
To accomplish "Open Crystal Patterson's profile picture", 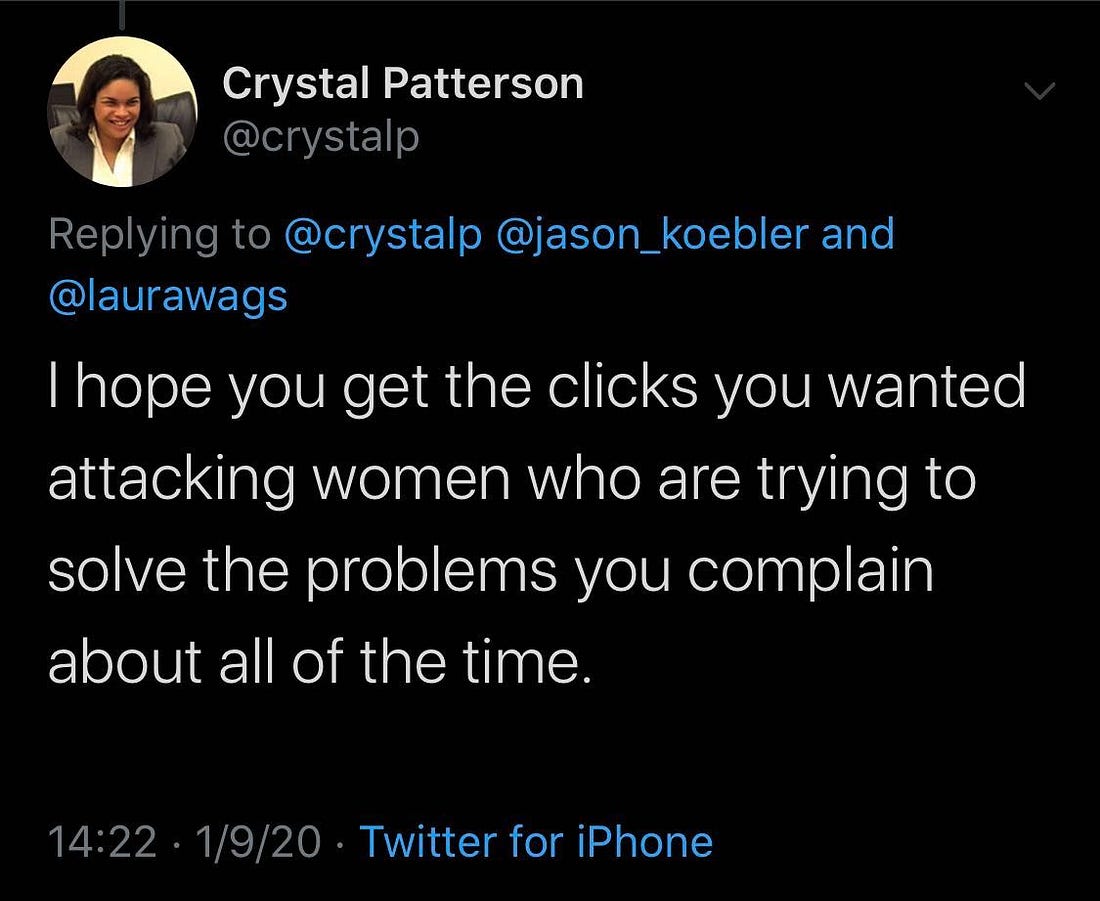I will 122,112.
